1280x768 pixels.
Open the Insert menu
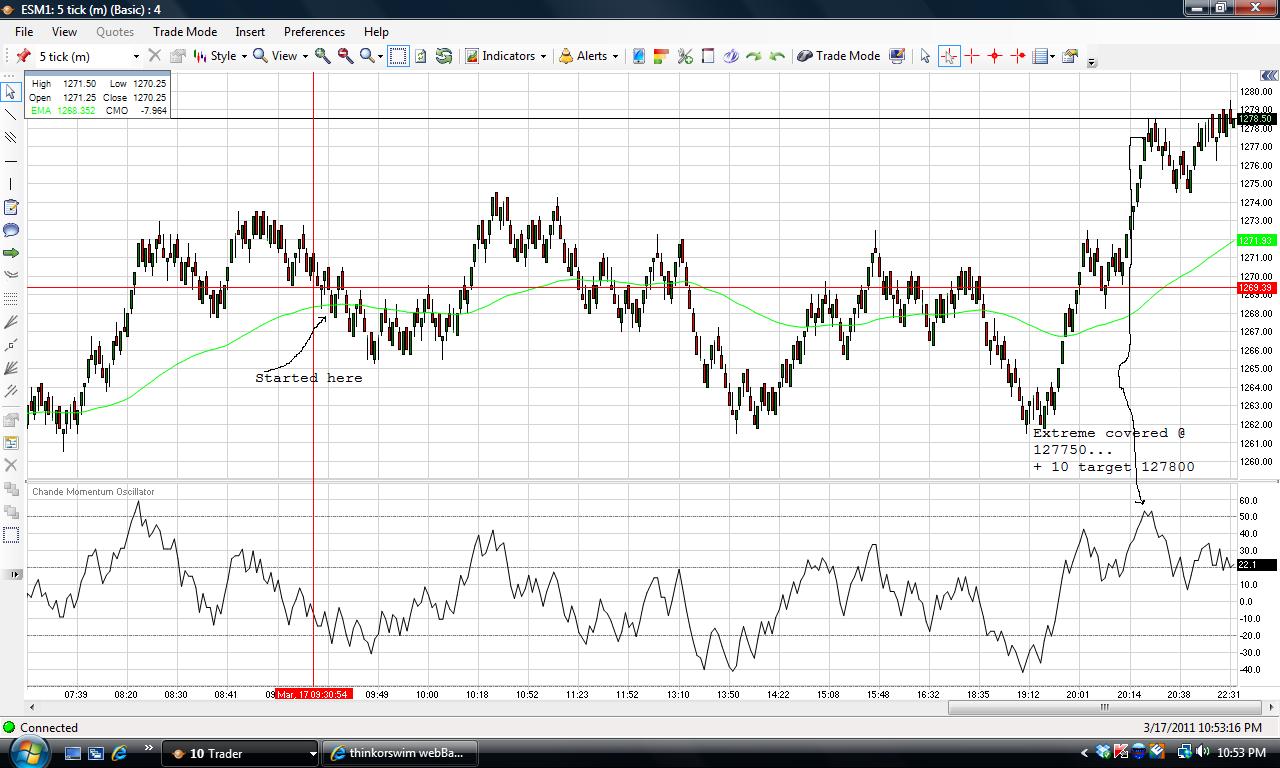(x=250, y=32)
